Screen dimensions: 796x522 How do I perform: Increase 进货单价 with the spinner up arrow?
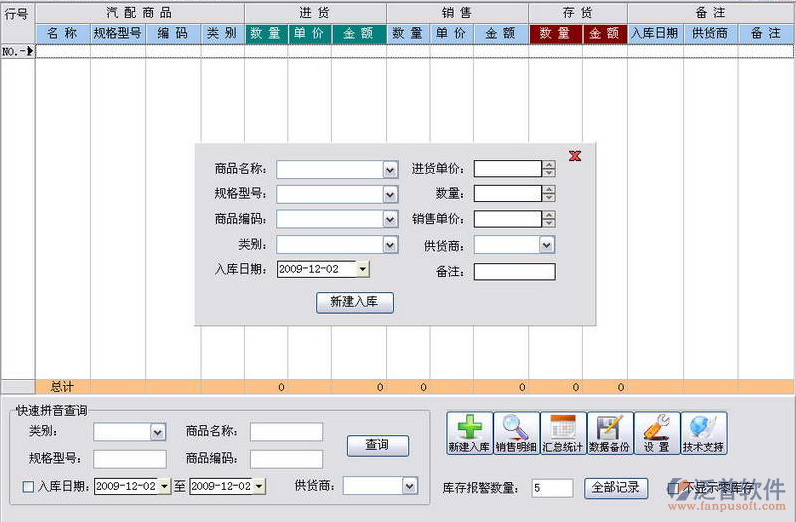(x=548, y=165)
